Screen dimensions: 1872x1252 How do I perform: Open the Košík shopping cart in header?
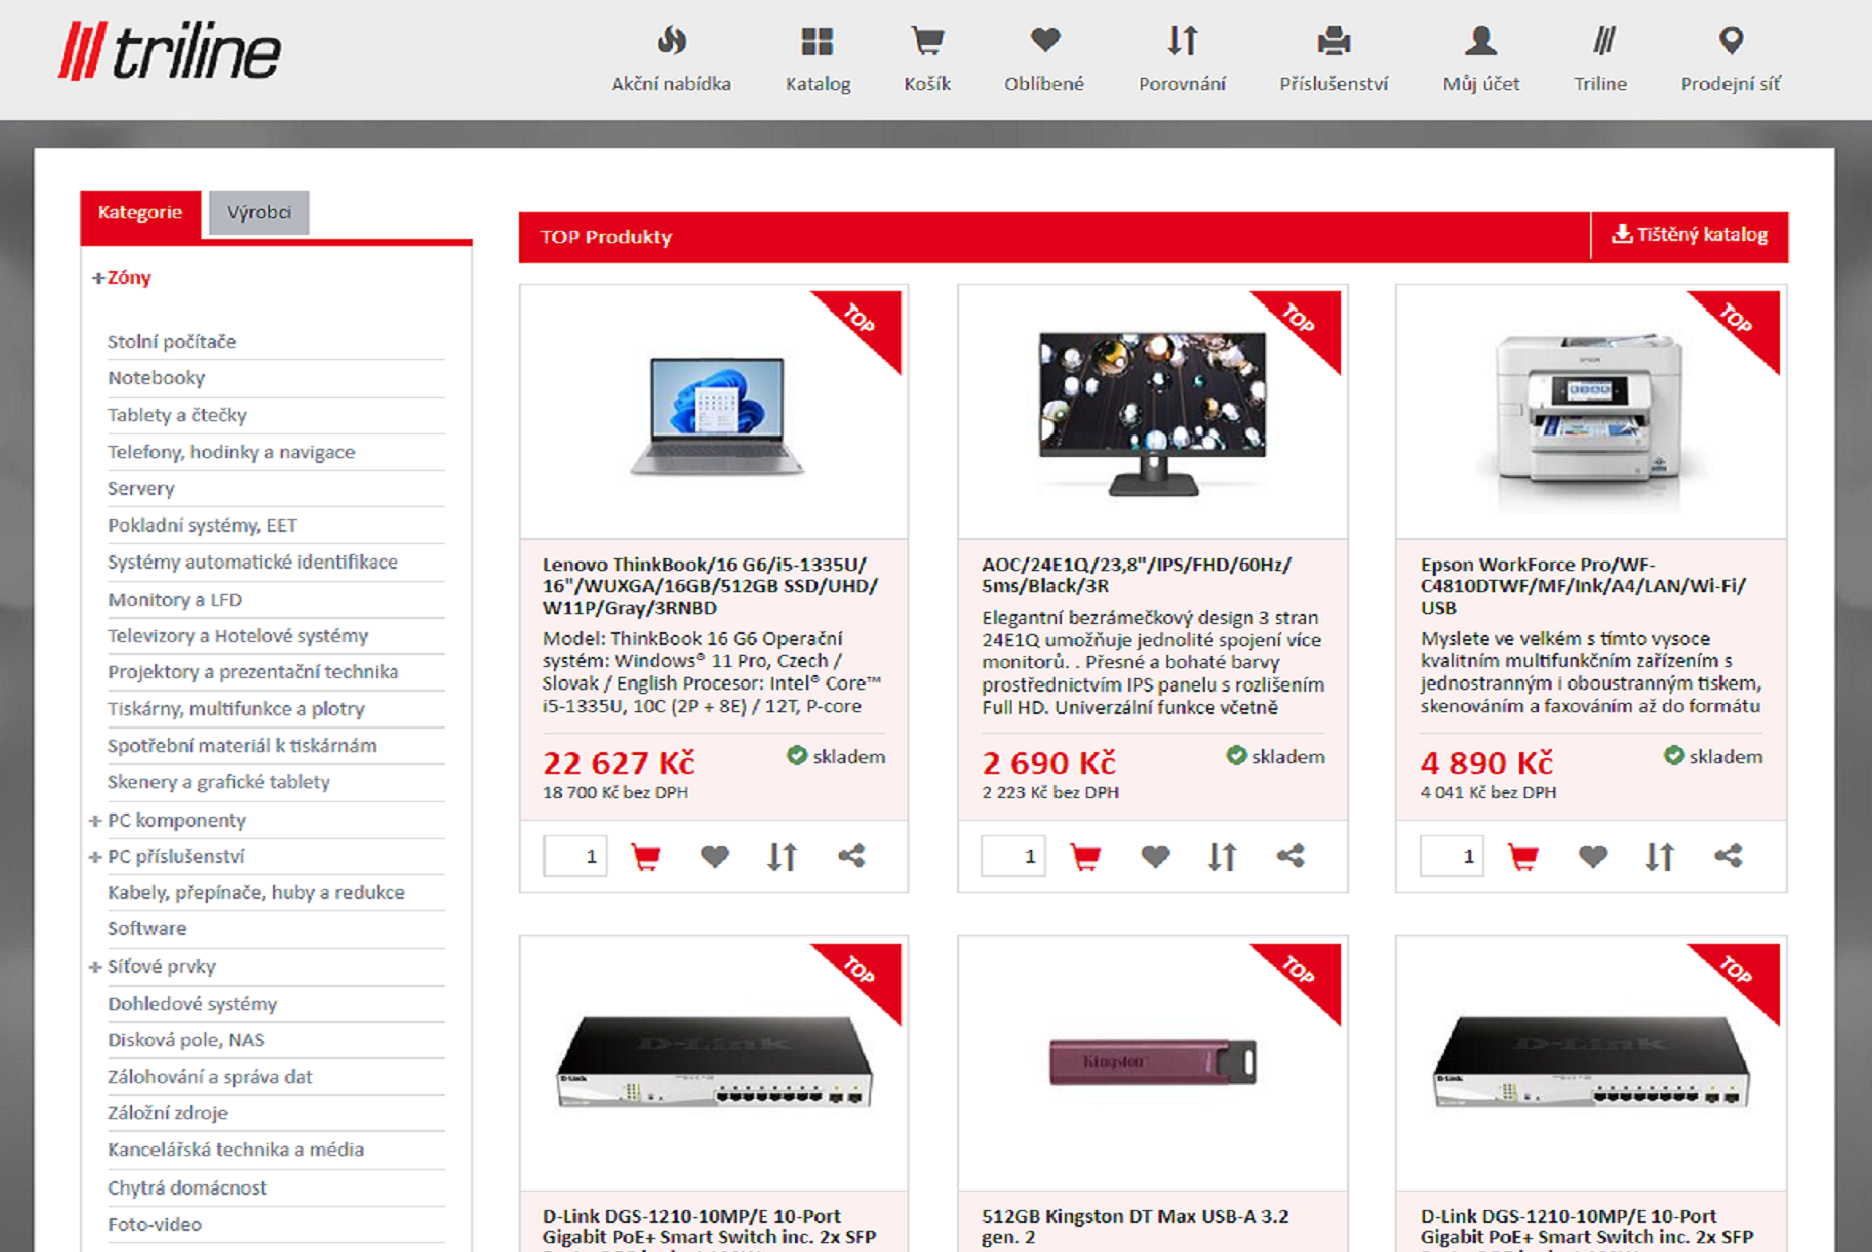point(927,42)
